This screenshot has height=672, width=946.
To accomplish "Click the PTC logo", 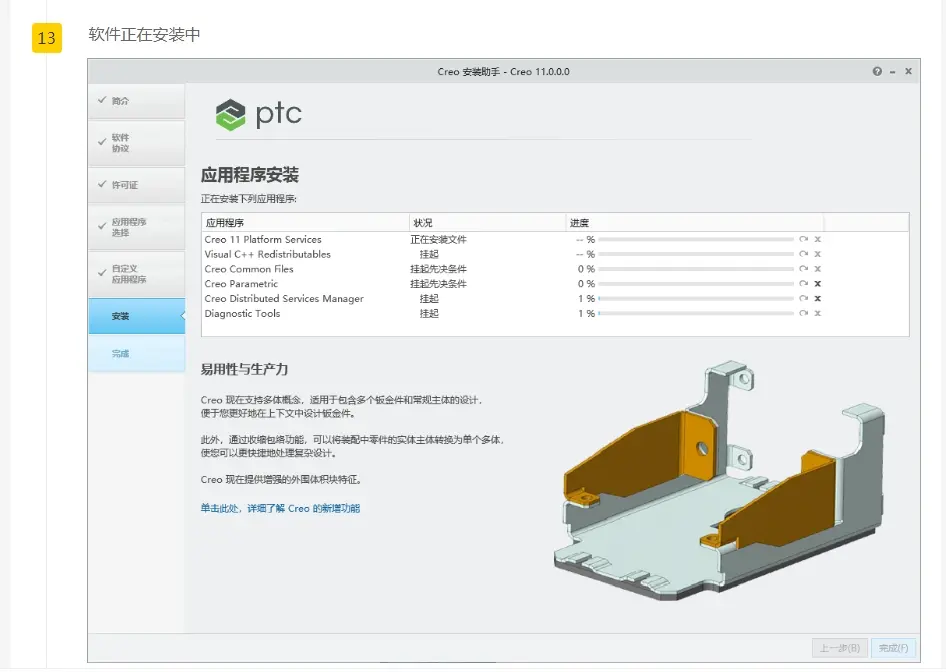I will pos(258,114).
